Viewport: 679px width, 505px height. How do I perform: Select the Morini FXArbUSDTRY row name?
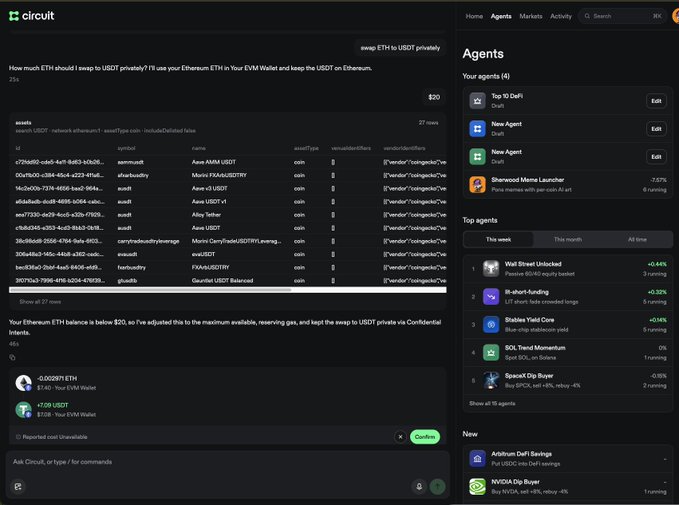pos(219,175)
